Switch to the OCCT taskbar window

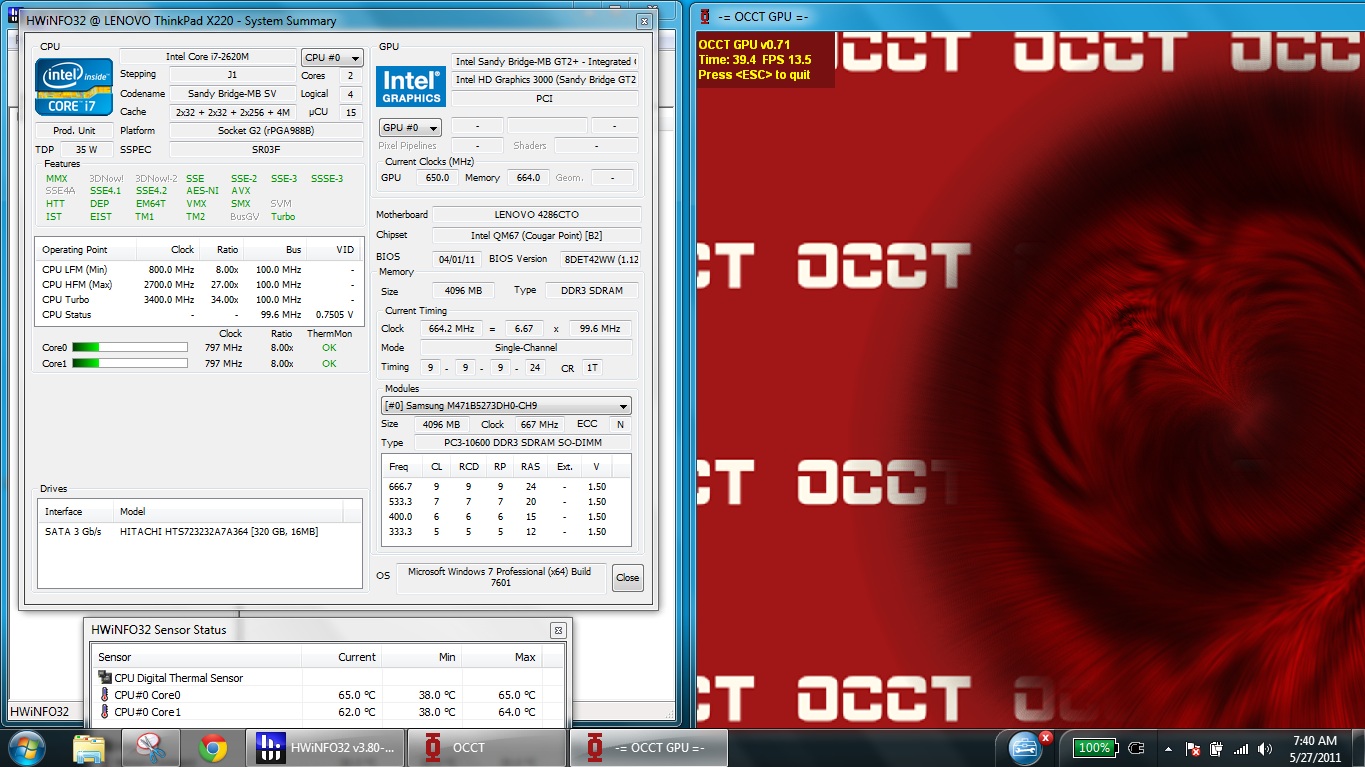pyautogui.click(x=487, y=748)
